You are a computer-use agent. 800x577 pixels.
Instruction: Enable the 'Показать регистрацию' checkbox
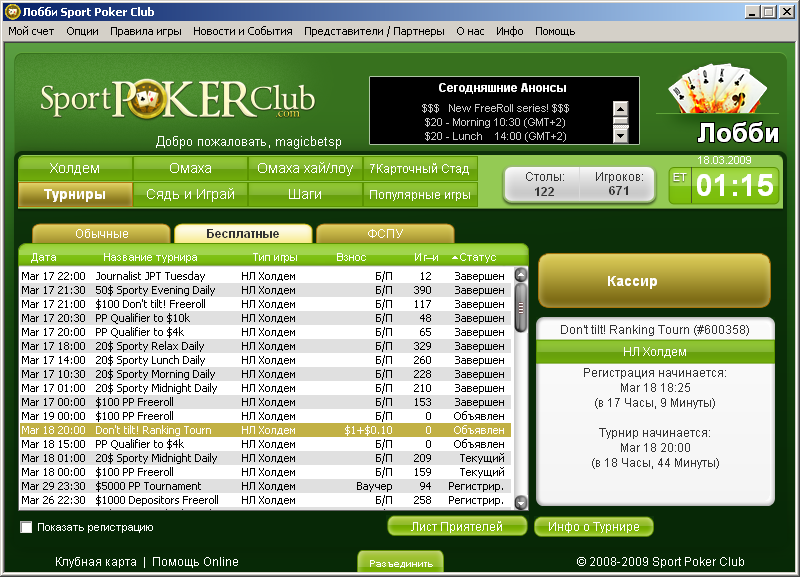(26, 527)
